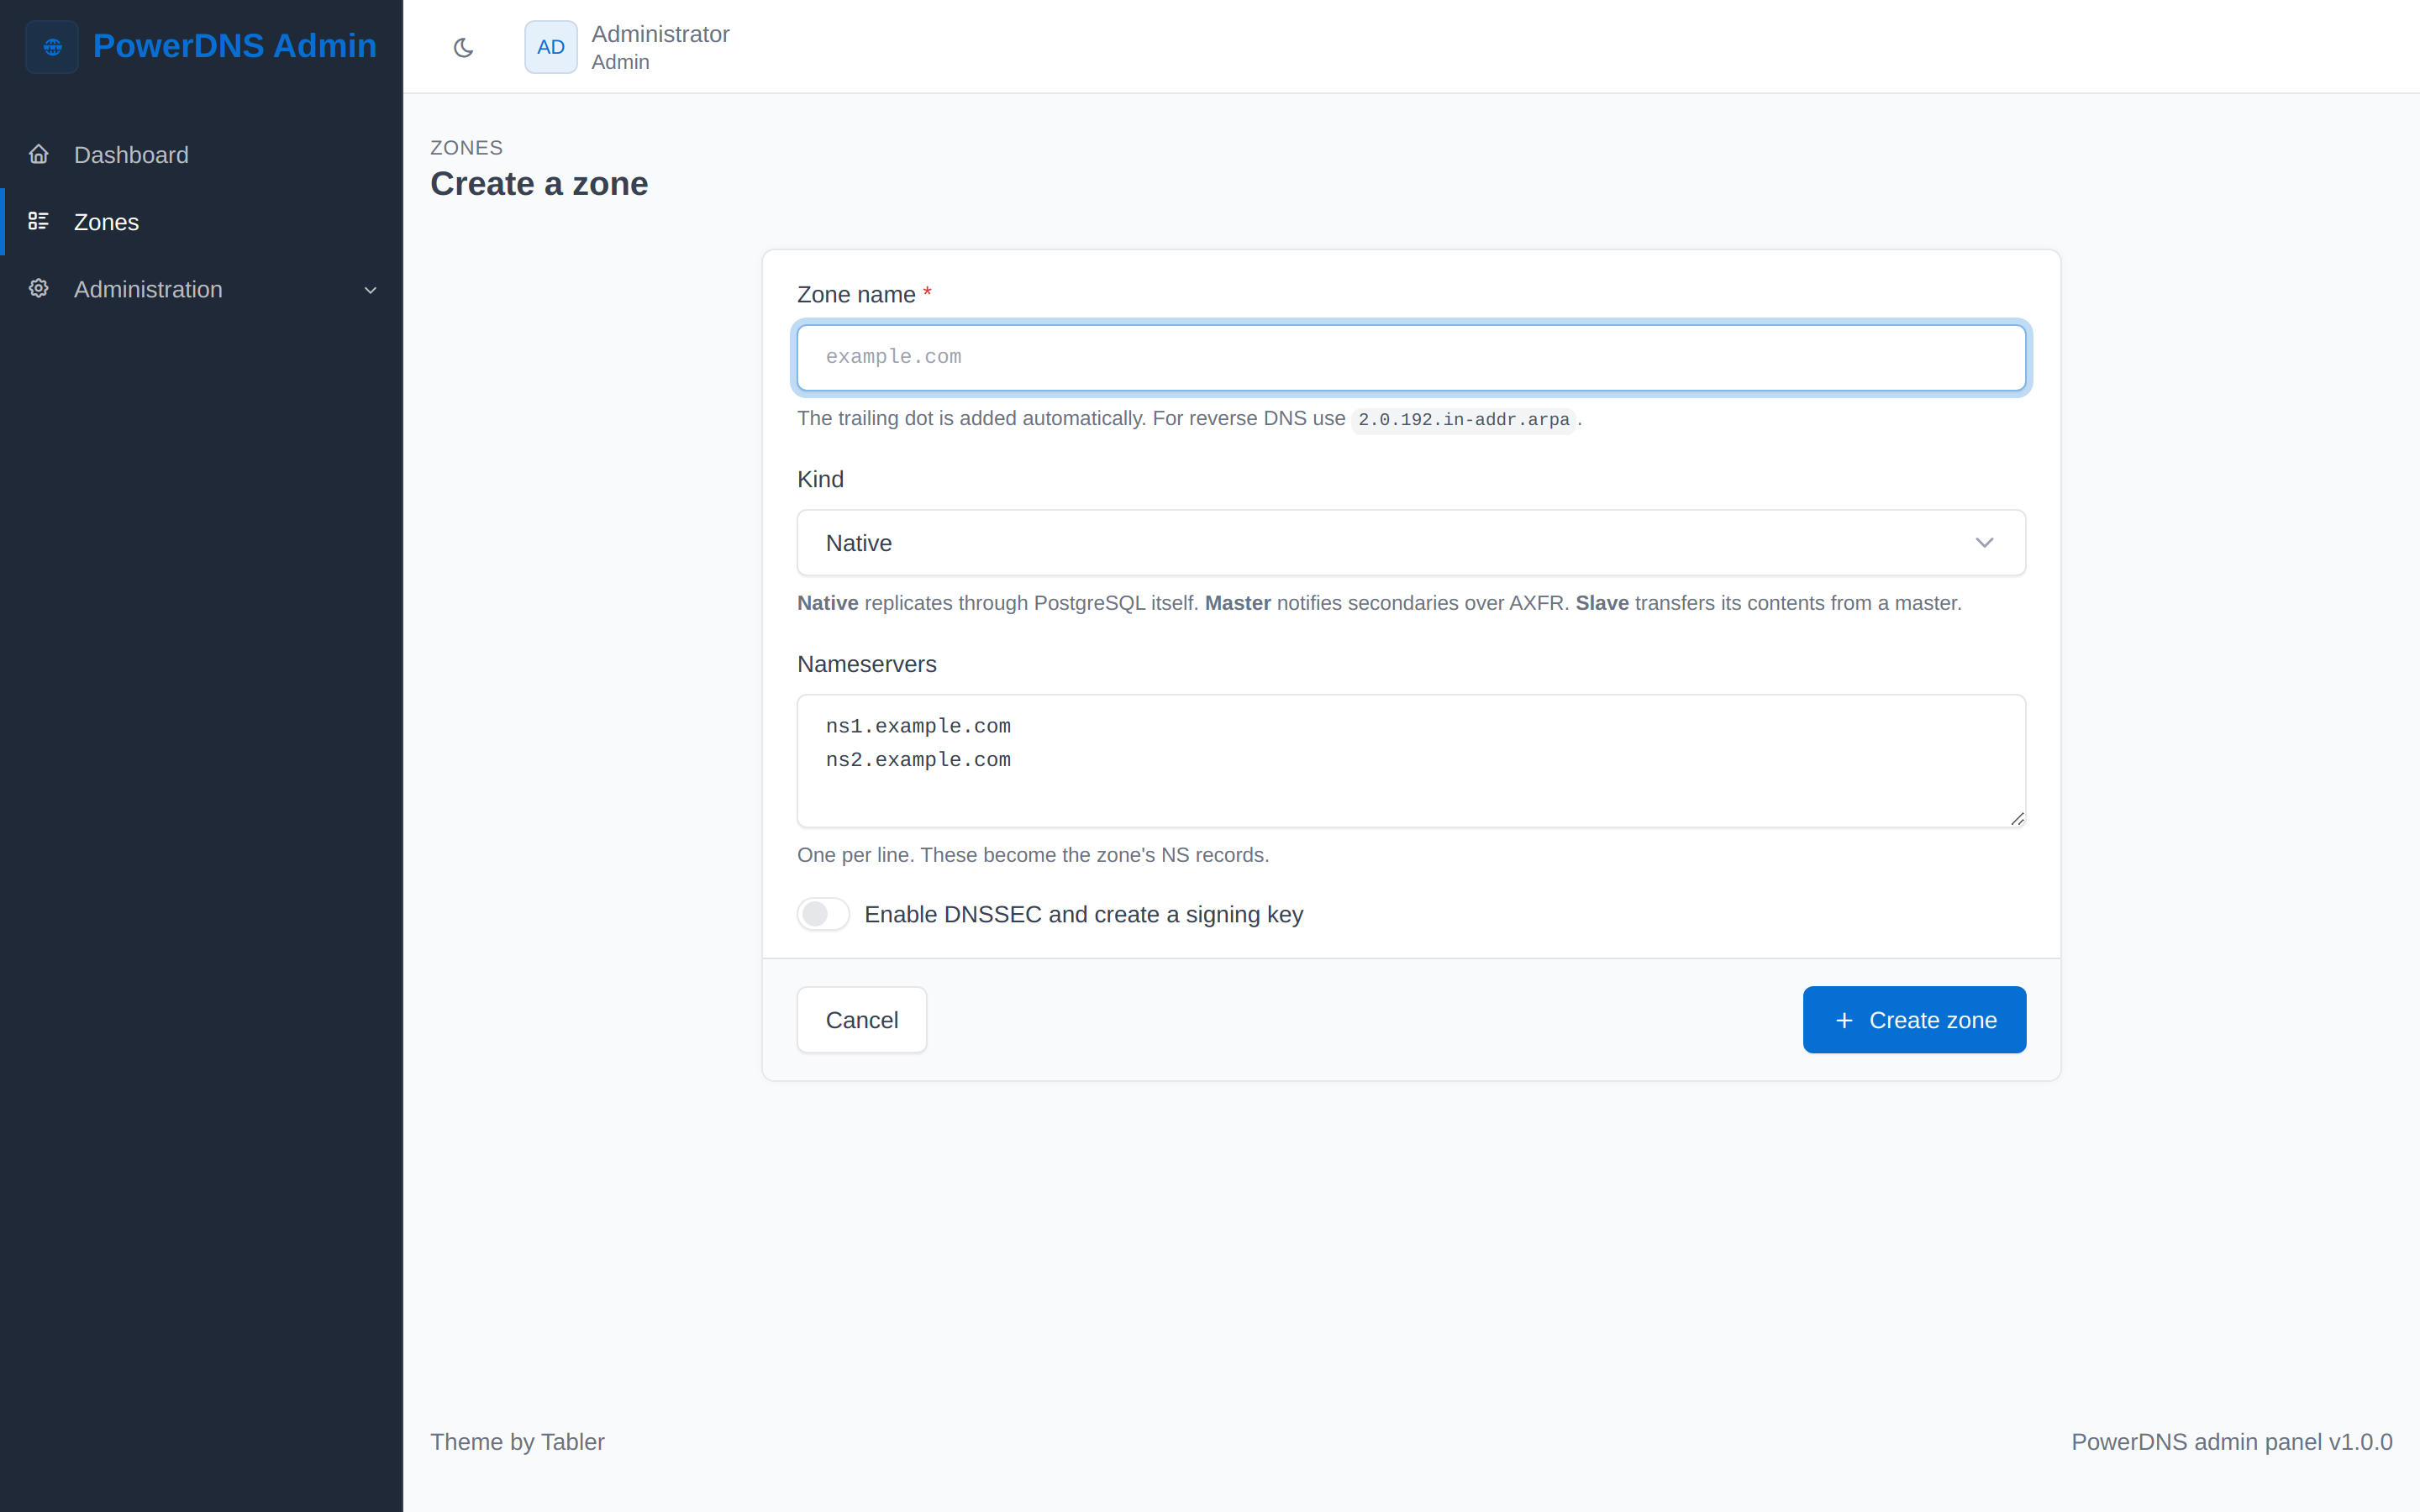Click the ZONES breadcrumb label

[x=466, y=148]
